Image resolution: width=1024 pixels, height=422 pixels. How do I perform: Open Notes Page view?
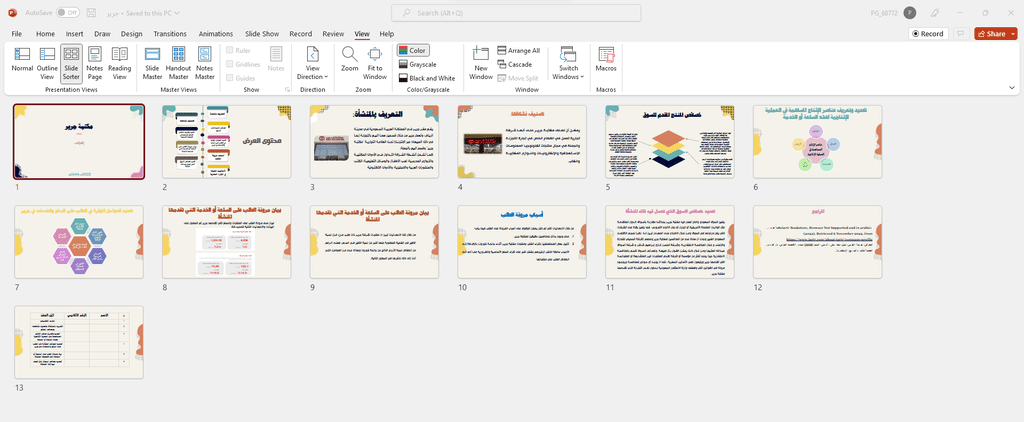click(95, 63)
